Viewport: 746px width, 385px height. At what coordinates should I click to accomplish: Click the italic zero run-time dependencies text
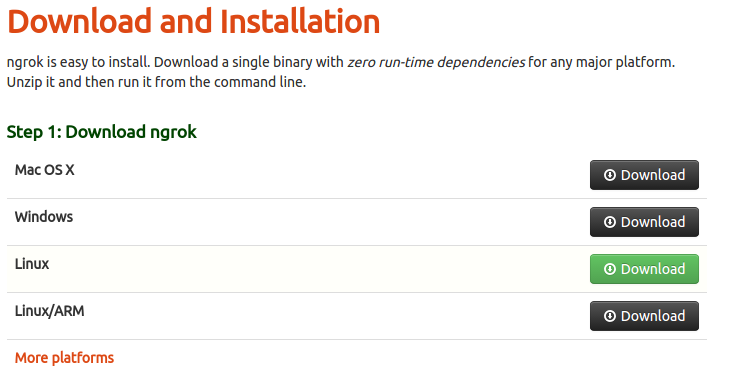[x=436, y=62]
